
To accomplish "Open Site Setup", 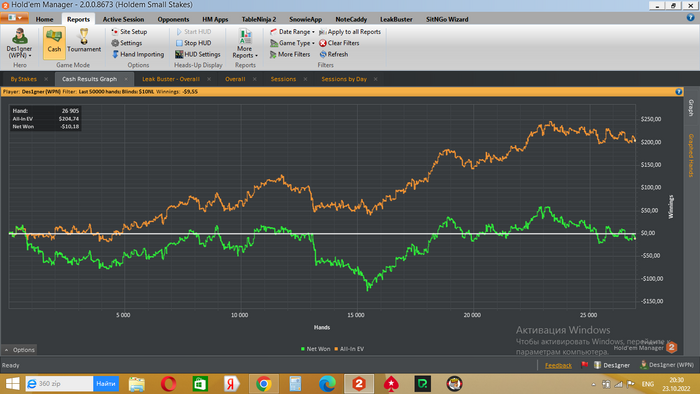I will click(129, 32).
